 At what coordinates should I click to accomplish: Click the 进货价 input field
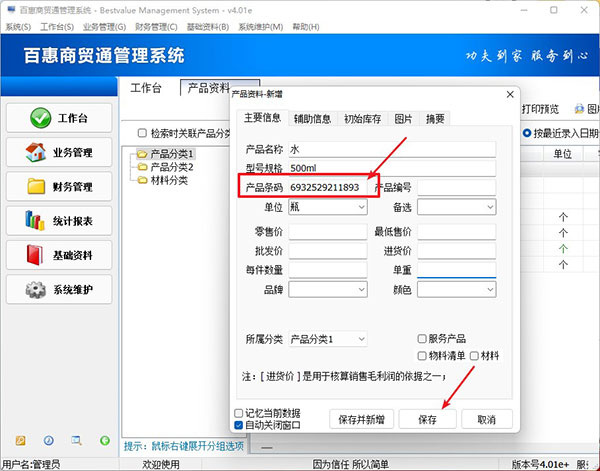pos(457,251)
